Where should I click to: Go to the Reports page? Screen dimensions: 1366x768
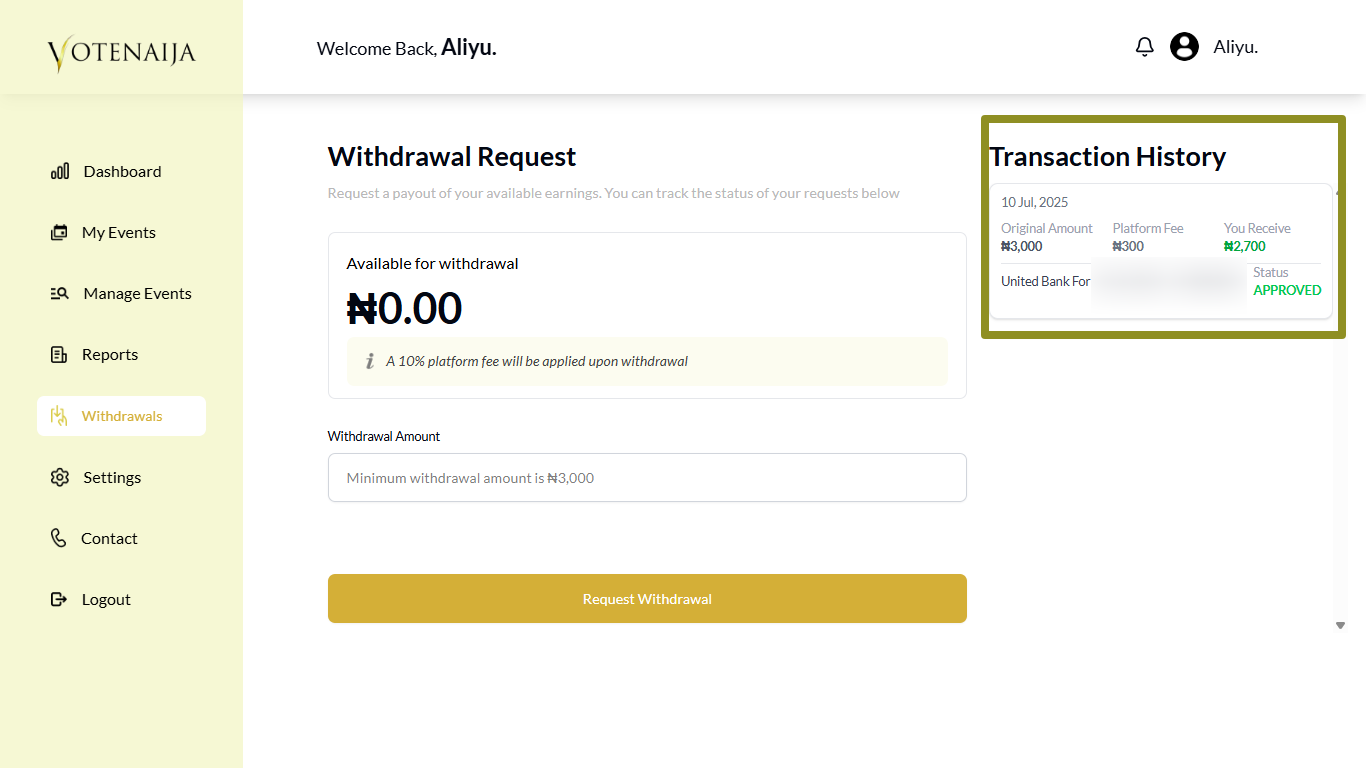point(110,355)
